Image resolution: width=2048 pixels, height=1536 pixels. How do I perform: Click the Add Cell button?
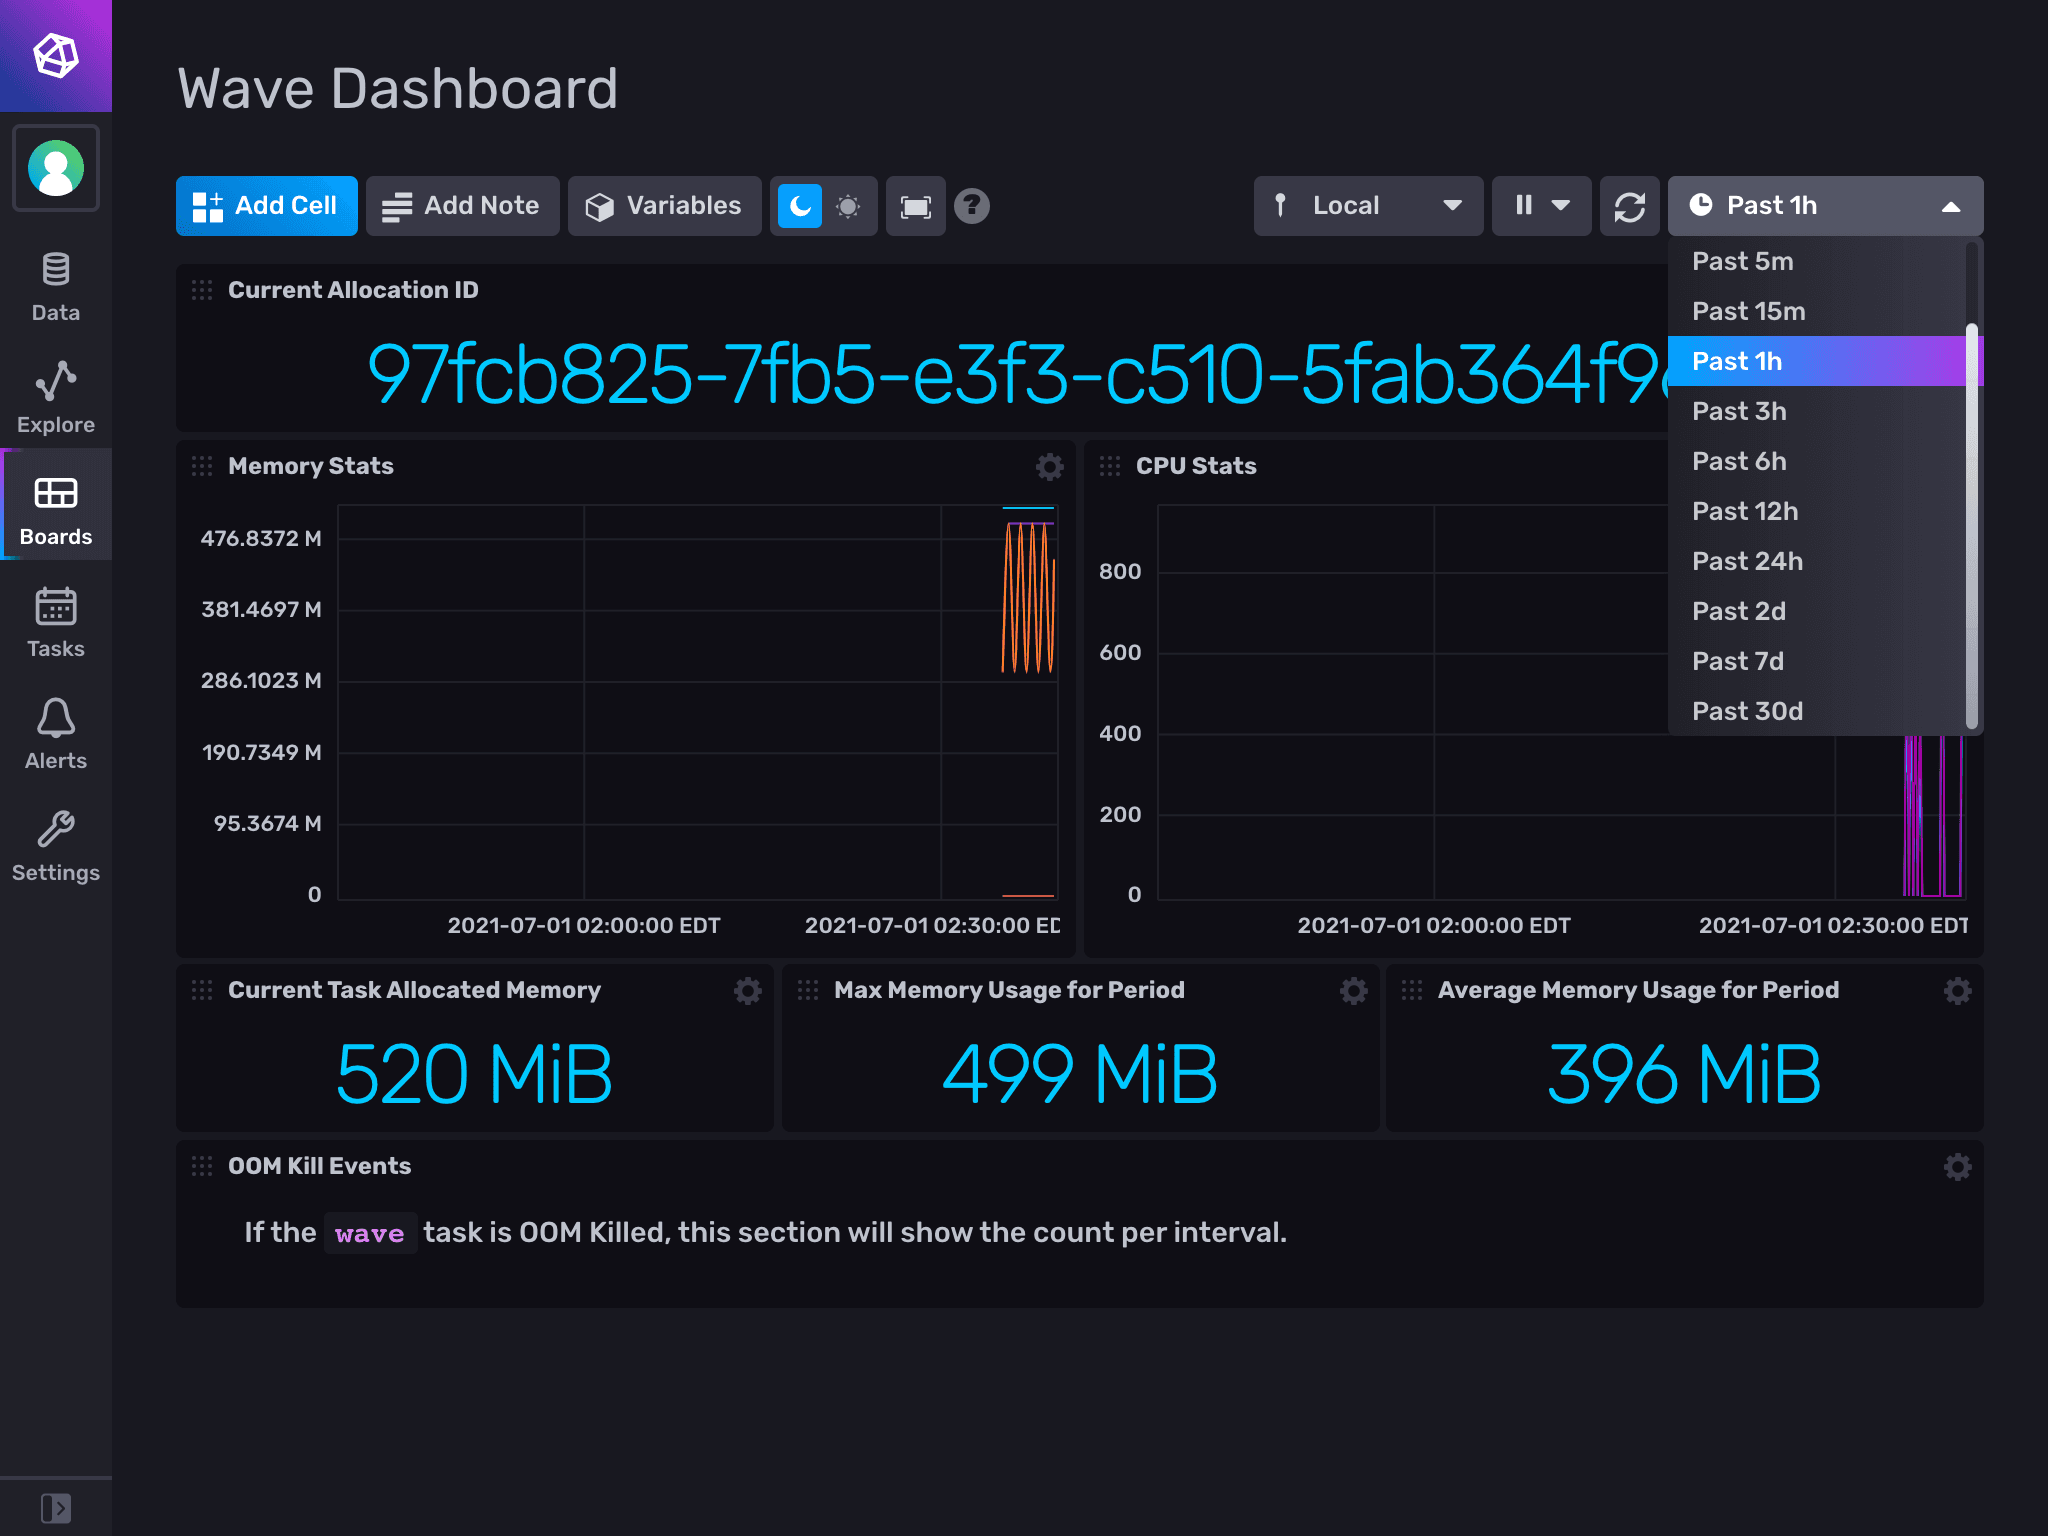coord(264,205)
